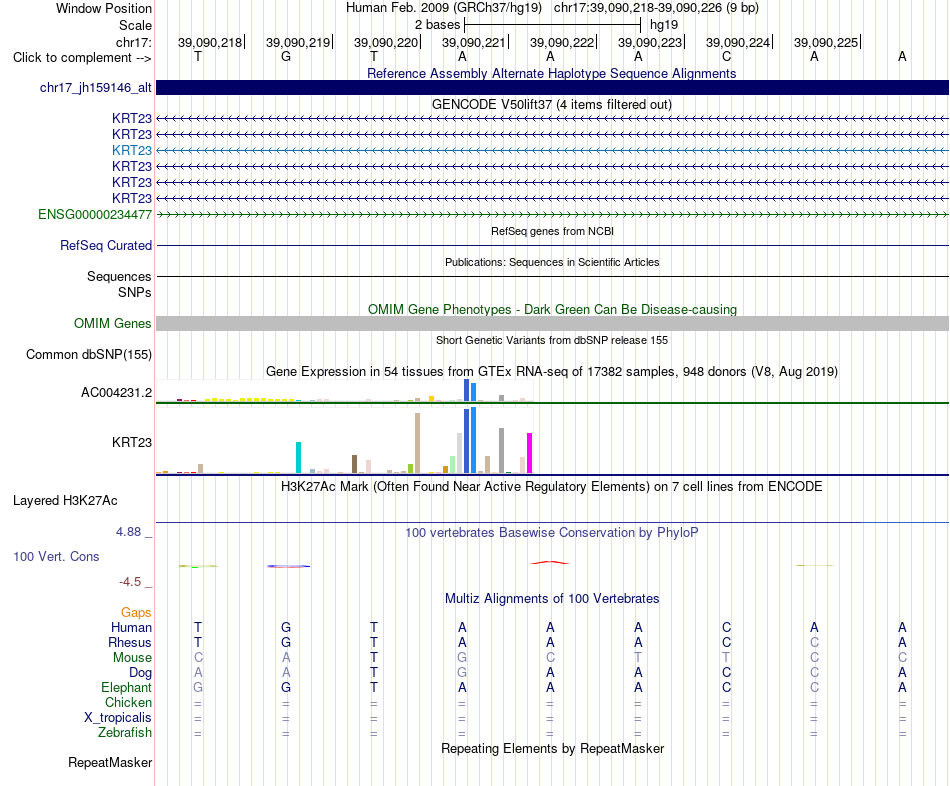
Task: Click the RefSeq genes from NCBI title
Action: (x=553, y=231)
